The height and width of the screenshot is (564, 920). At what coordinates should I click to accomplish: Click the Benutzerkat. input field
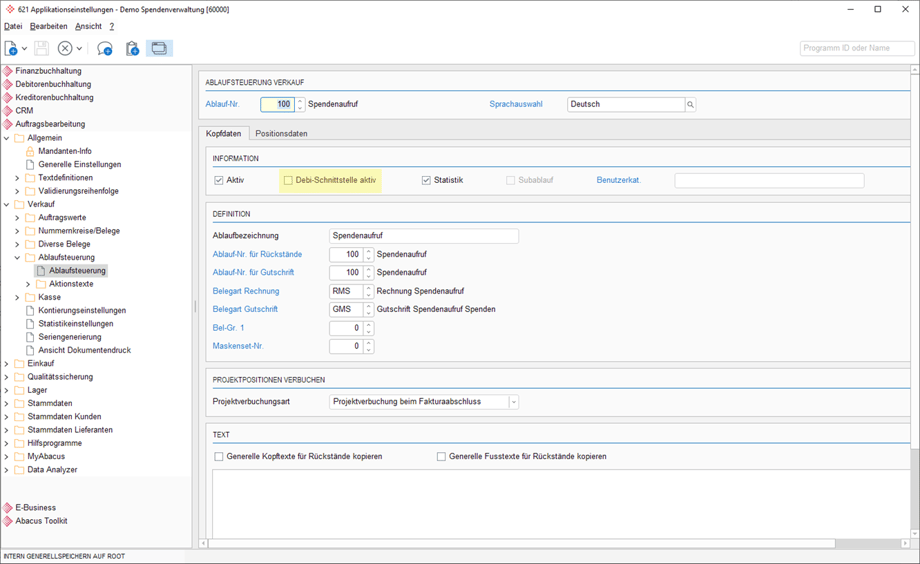click(x=769, y=180)
